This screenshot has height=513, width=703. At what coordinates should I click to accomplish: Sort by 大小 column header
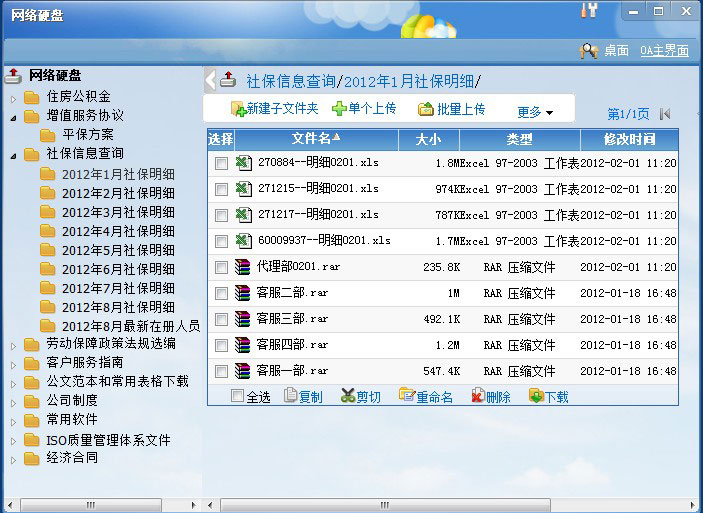(429, 139)
